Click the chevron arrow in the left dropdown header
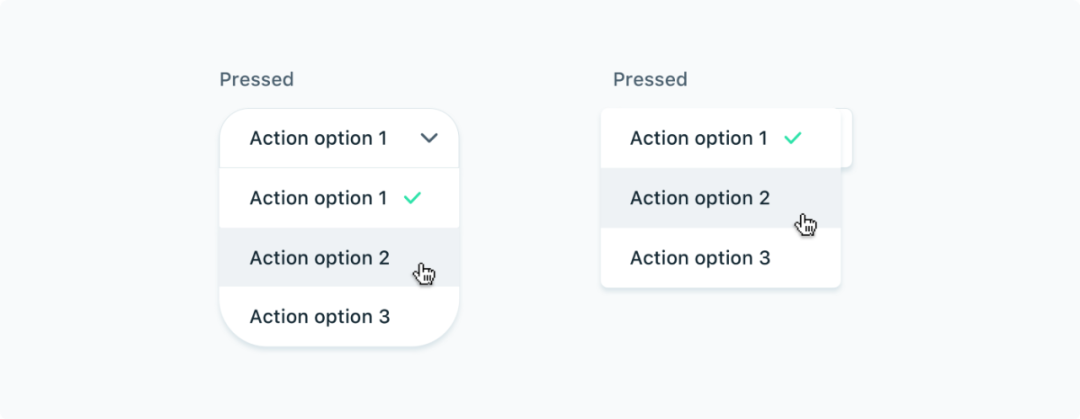Screen dimensions: 1080x419 pyautogui.click(x=429, y=138)
